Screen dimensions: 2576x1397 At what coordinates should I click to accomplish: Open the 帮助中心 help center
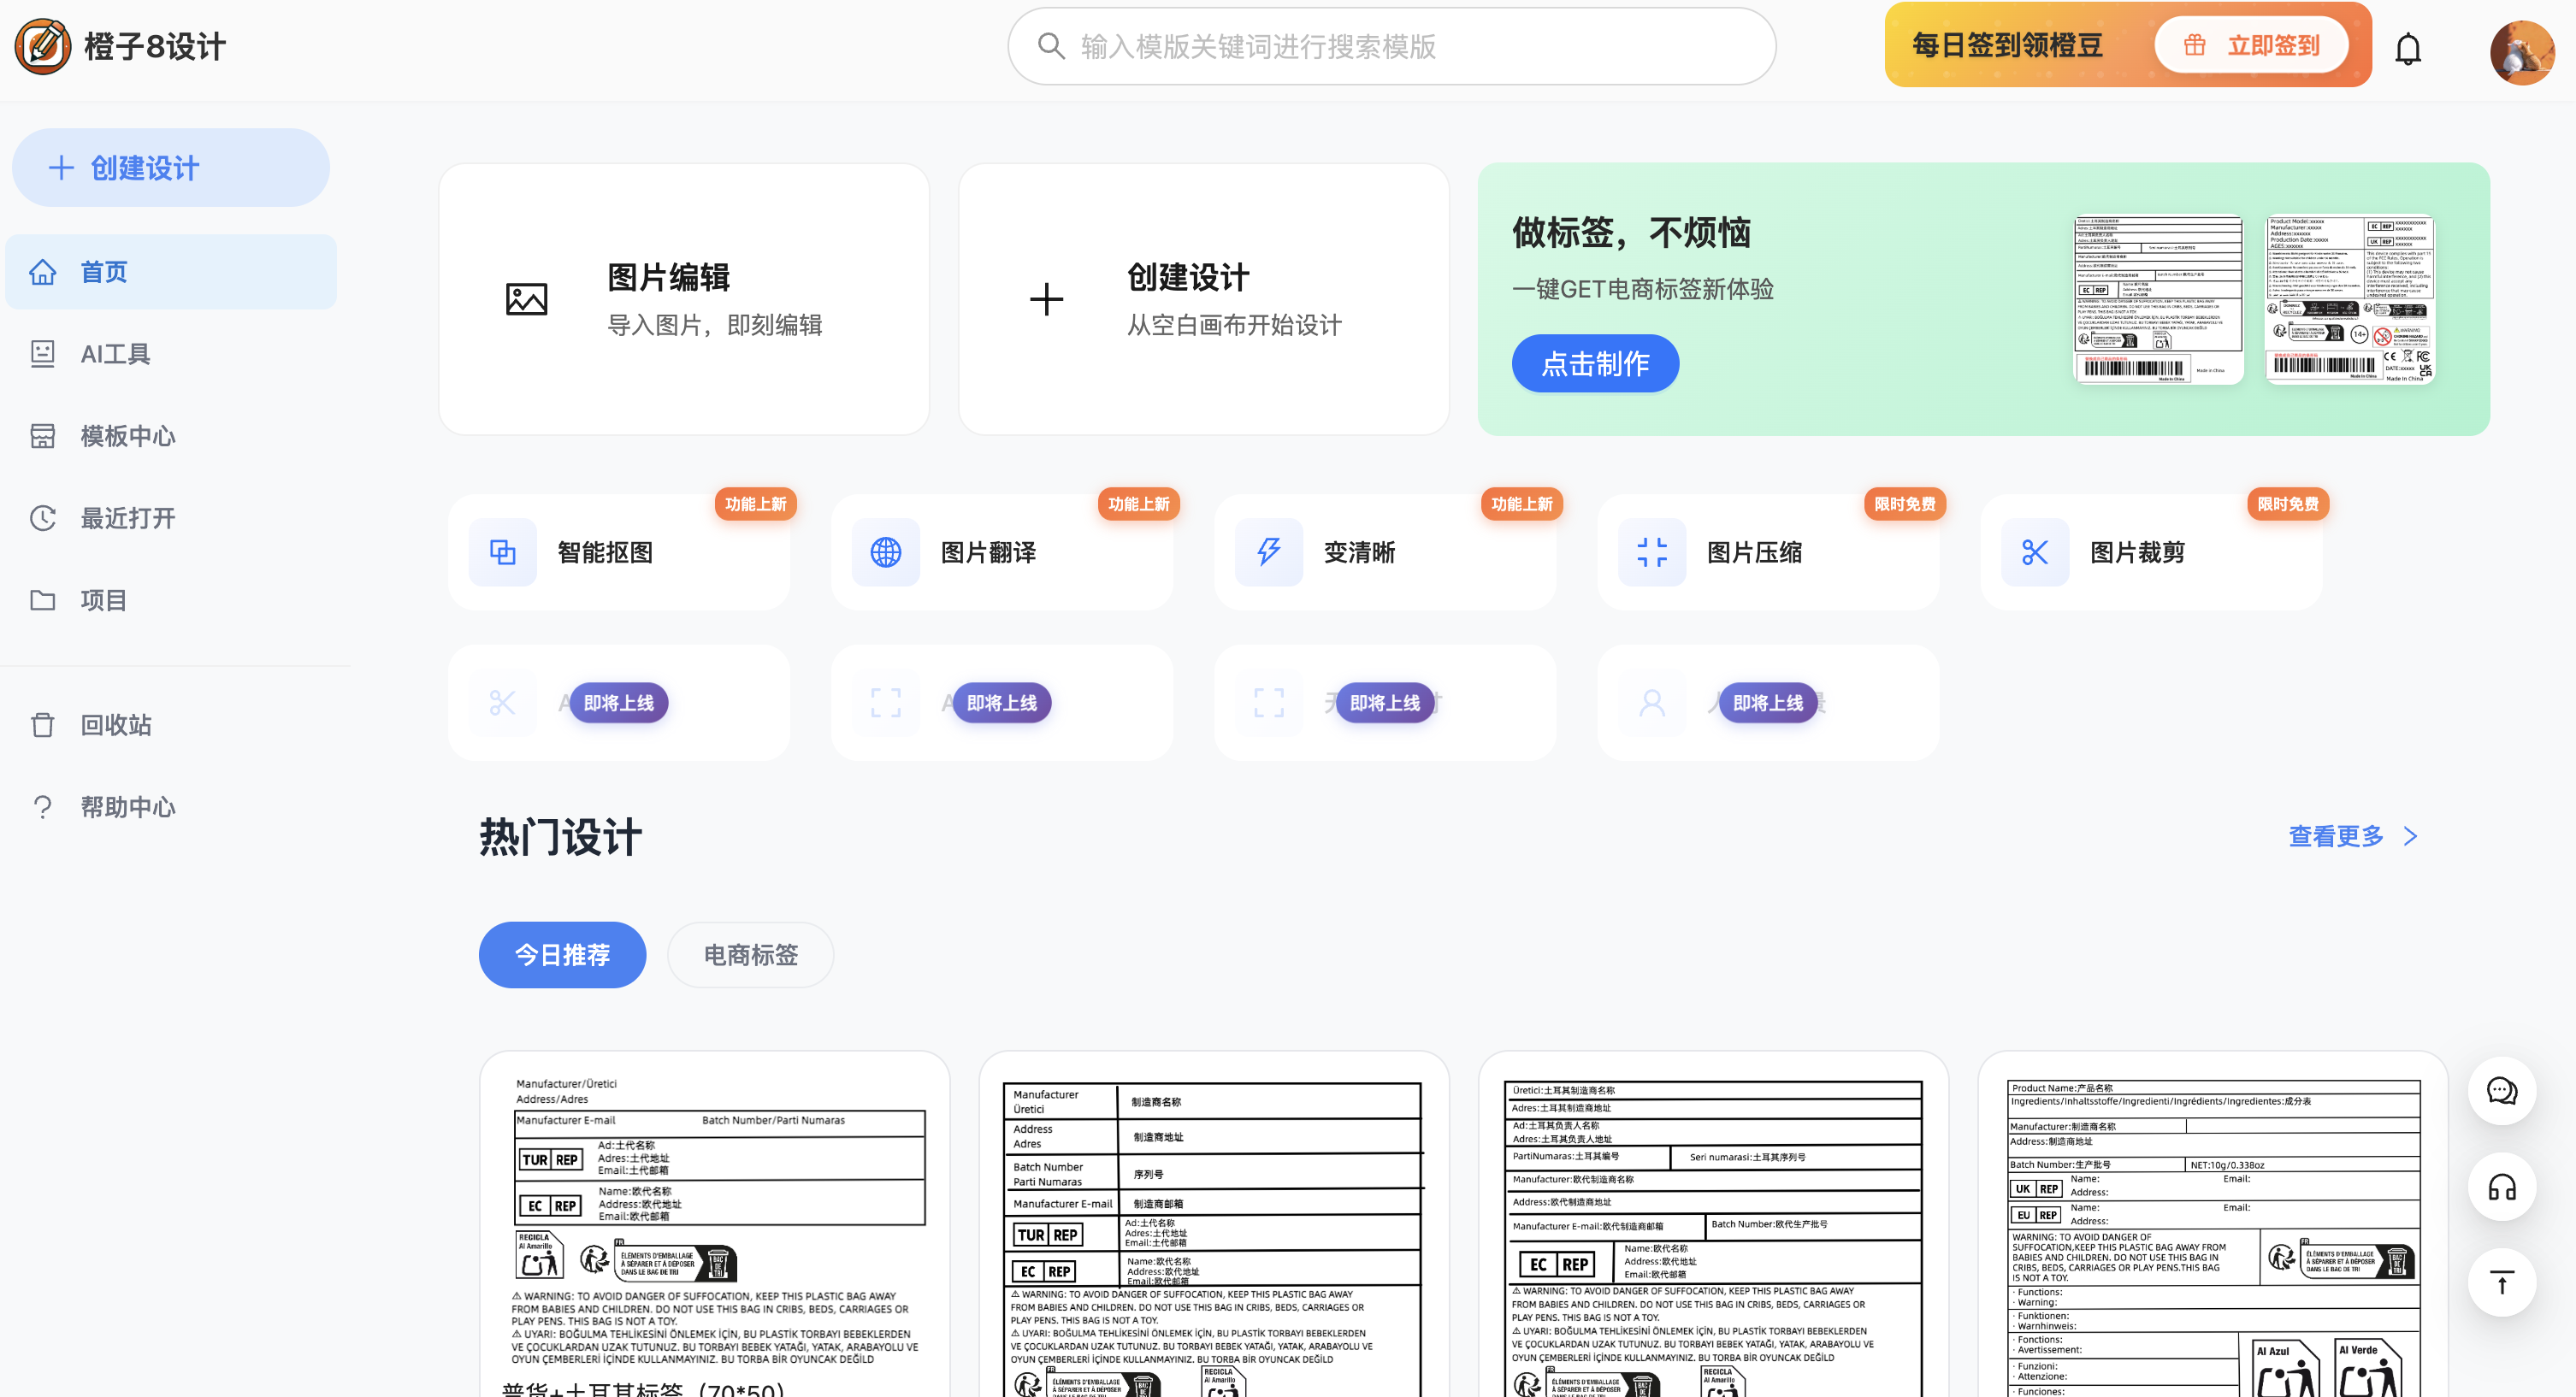pyautogui.click(x=128, y=806)
